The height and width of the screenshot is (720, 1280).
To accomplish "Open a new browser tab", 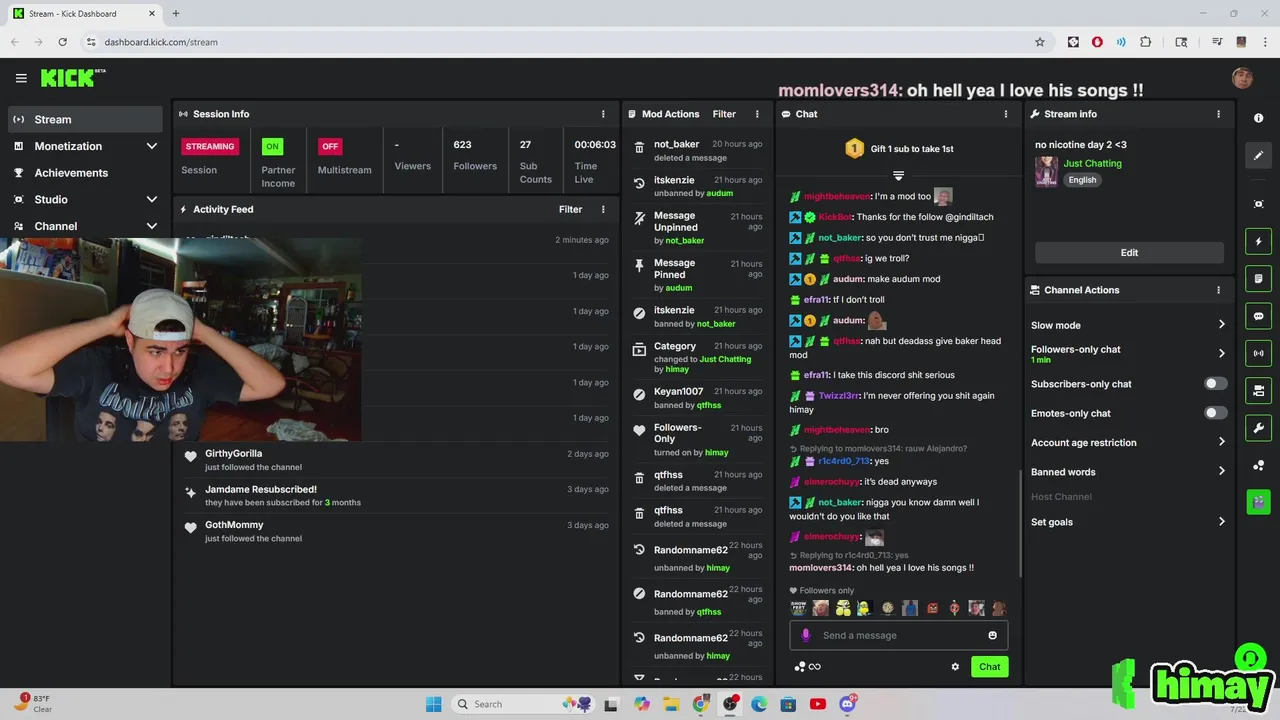I will (x=176, y=14).
